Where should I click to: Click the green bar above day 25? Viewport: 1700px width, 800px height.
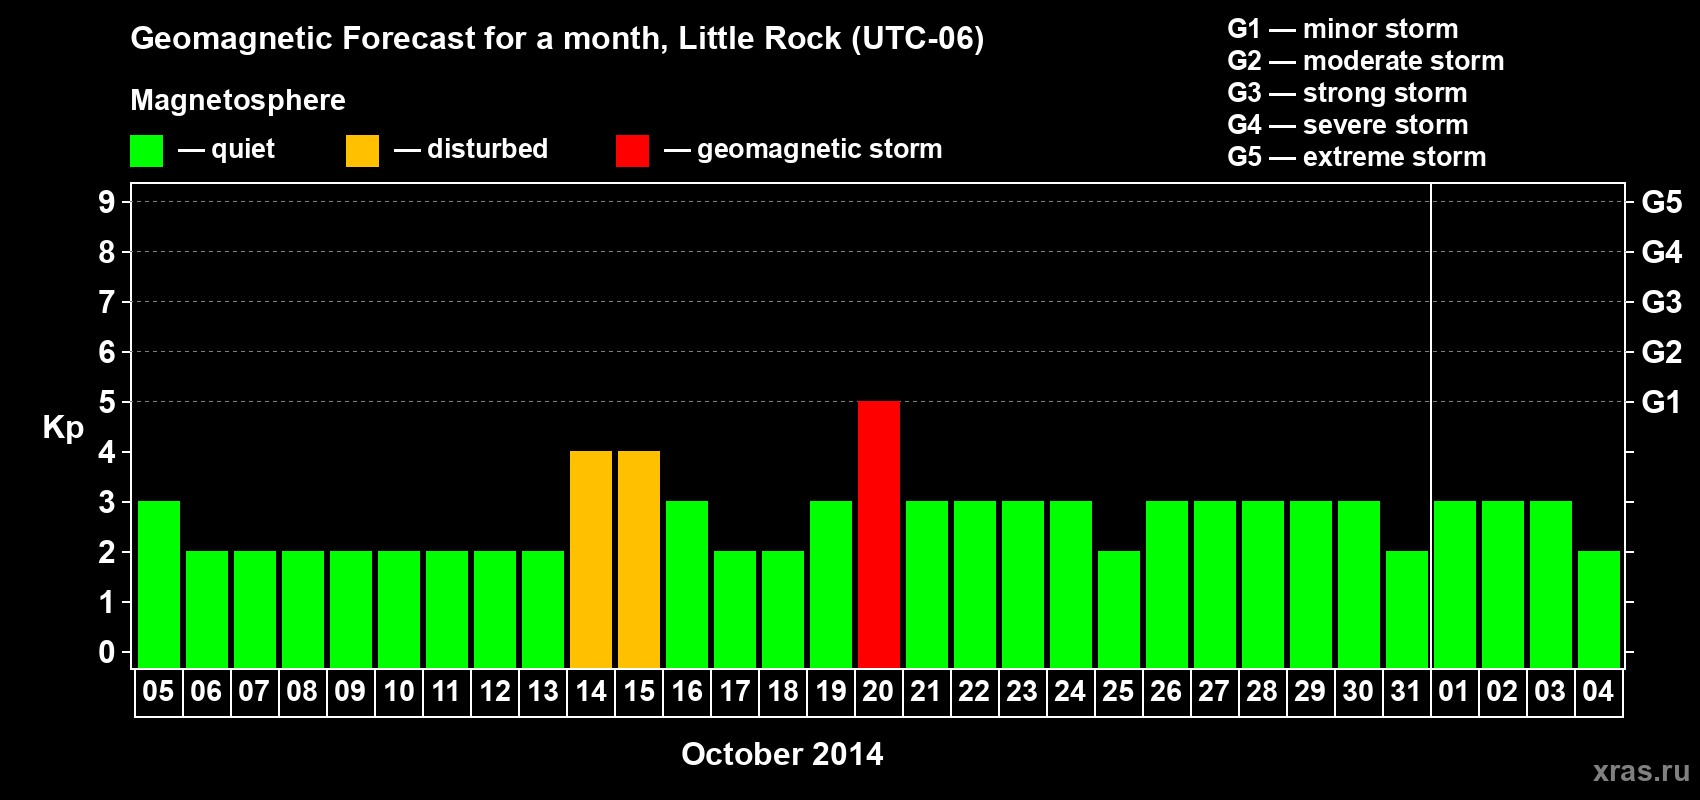point(1119,609)
